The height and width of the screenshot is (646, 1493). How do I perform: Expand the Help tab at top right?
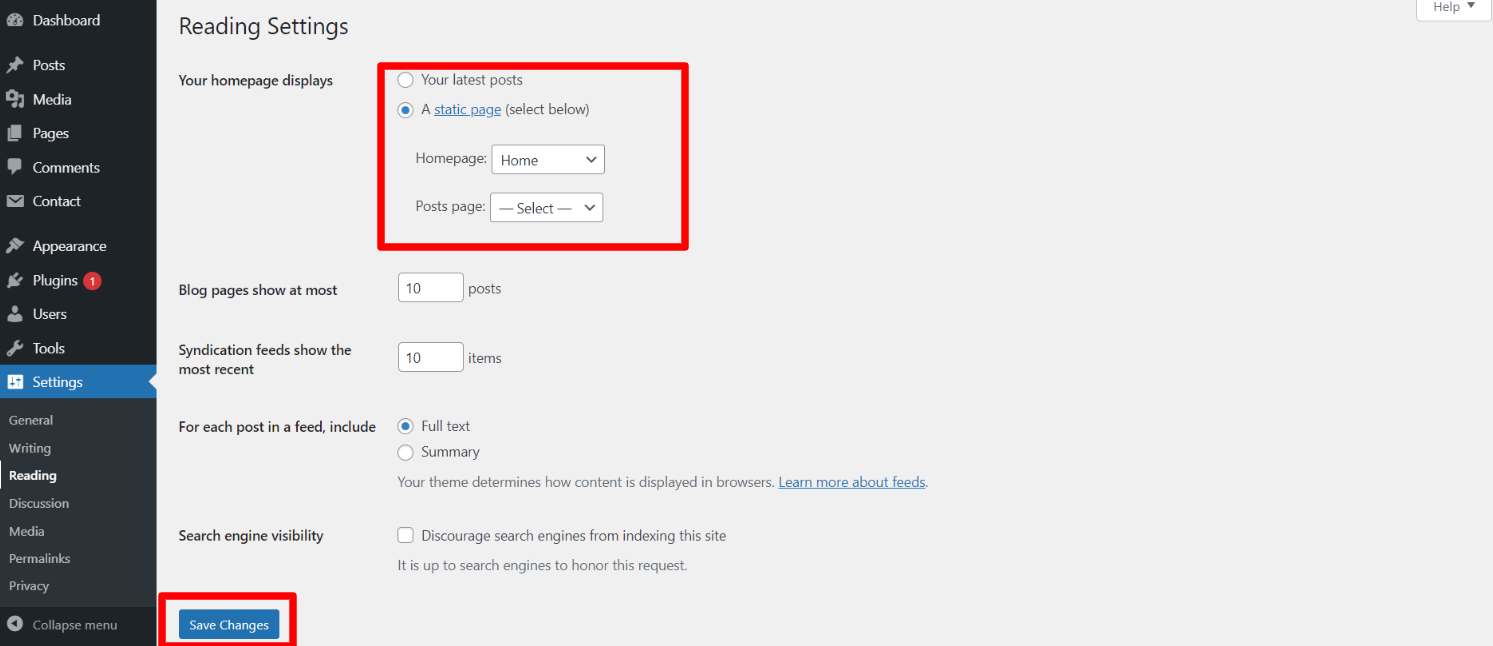[1453, 8]
